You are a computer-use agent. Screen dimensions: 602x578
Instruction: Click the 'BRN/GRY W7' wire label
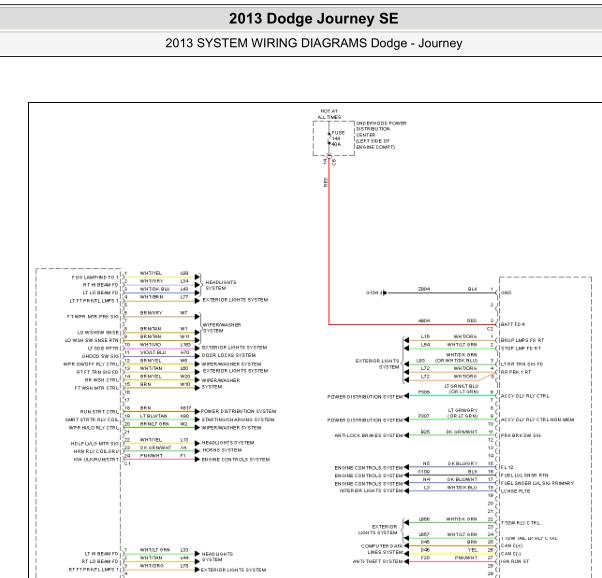point(164,313)
